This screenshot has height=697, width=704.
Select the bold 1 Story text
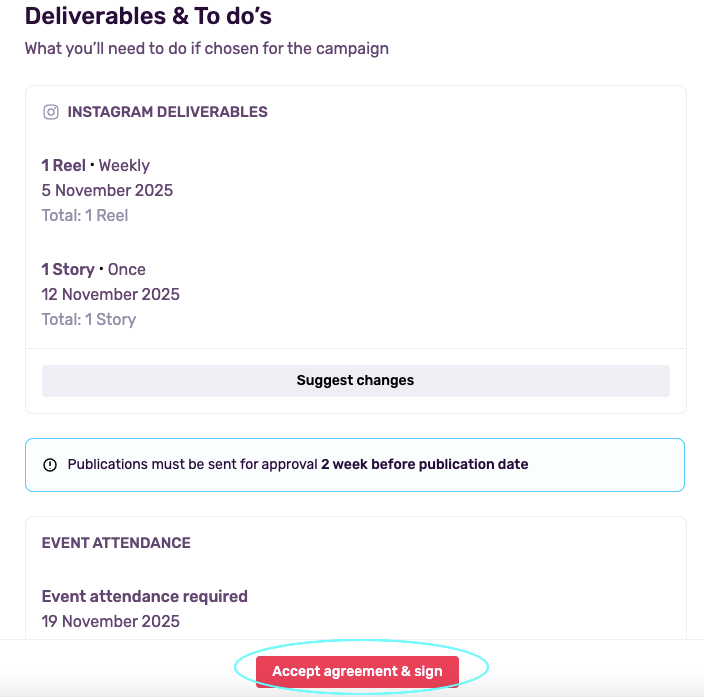[x=68, y=270]
